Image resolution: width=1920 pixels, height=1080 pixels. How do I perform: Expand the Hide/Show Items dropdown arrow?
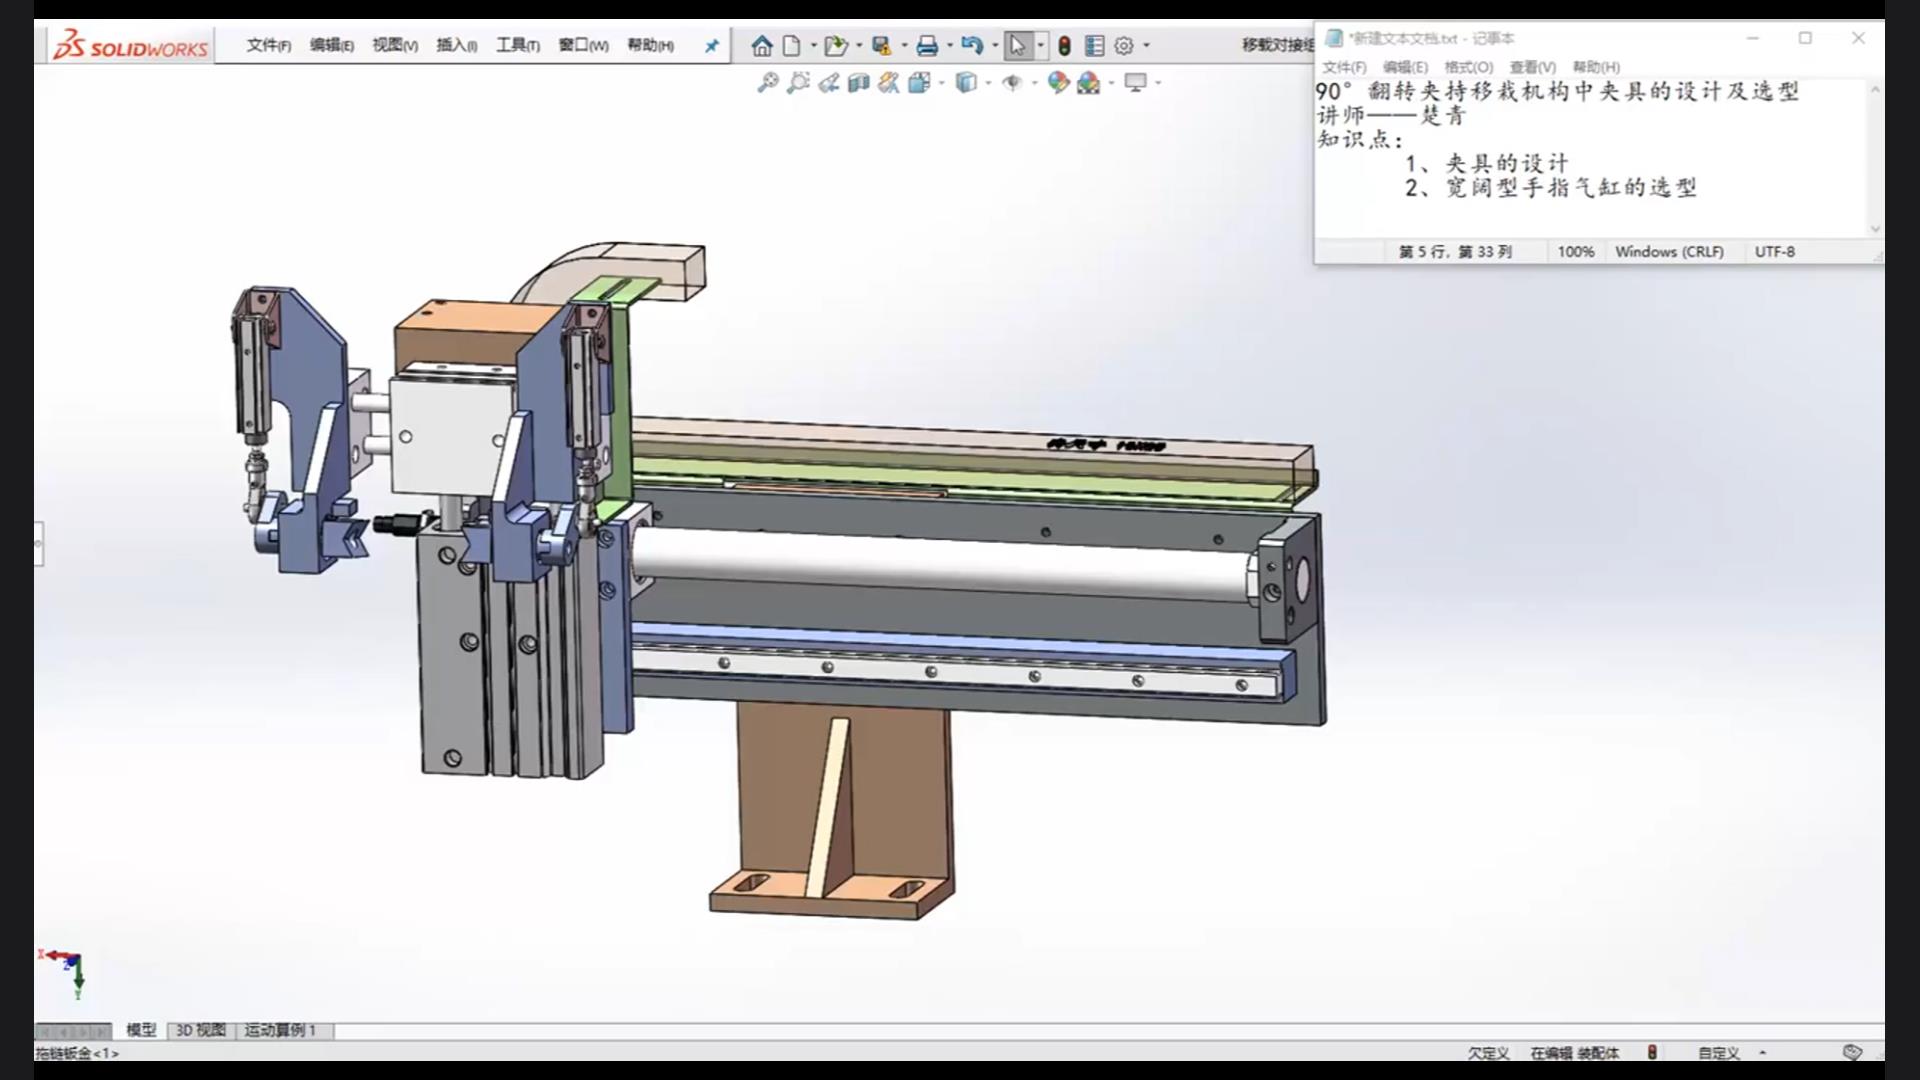coord(1034,83)
